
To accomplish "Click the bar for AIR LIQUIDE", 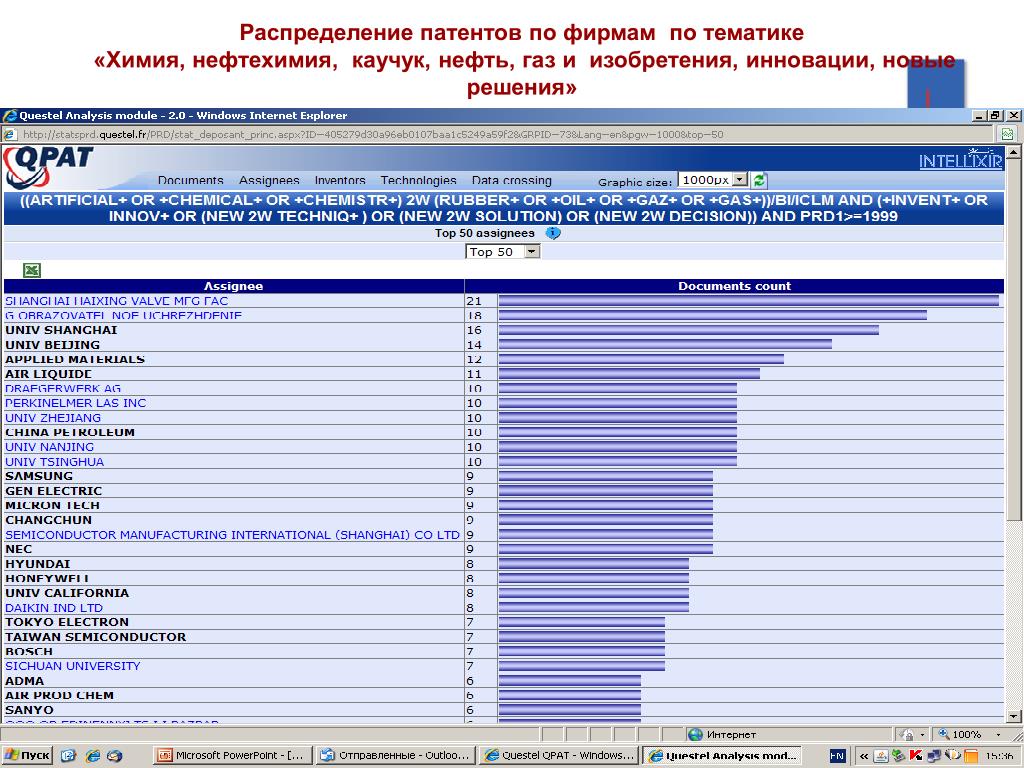I will coord(629,374).
